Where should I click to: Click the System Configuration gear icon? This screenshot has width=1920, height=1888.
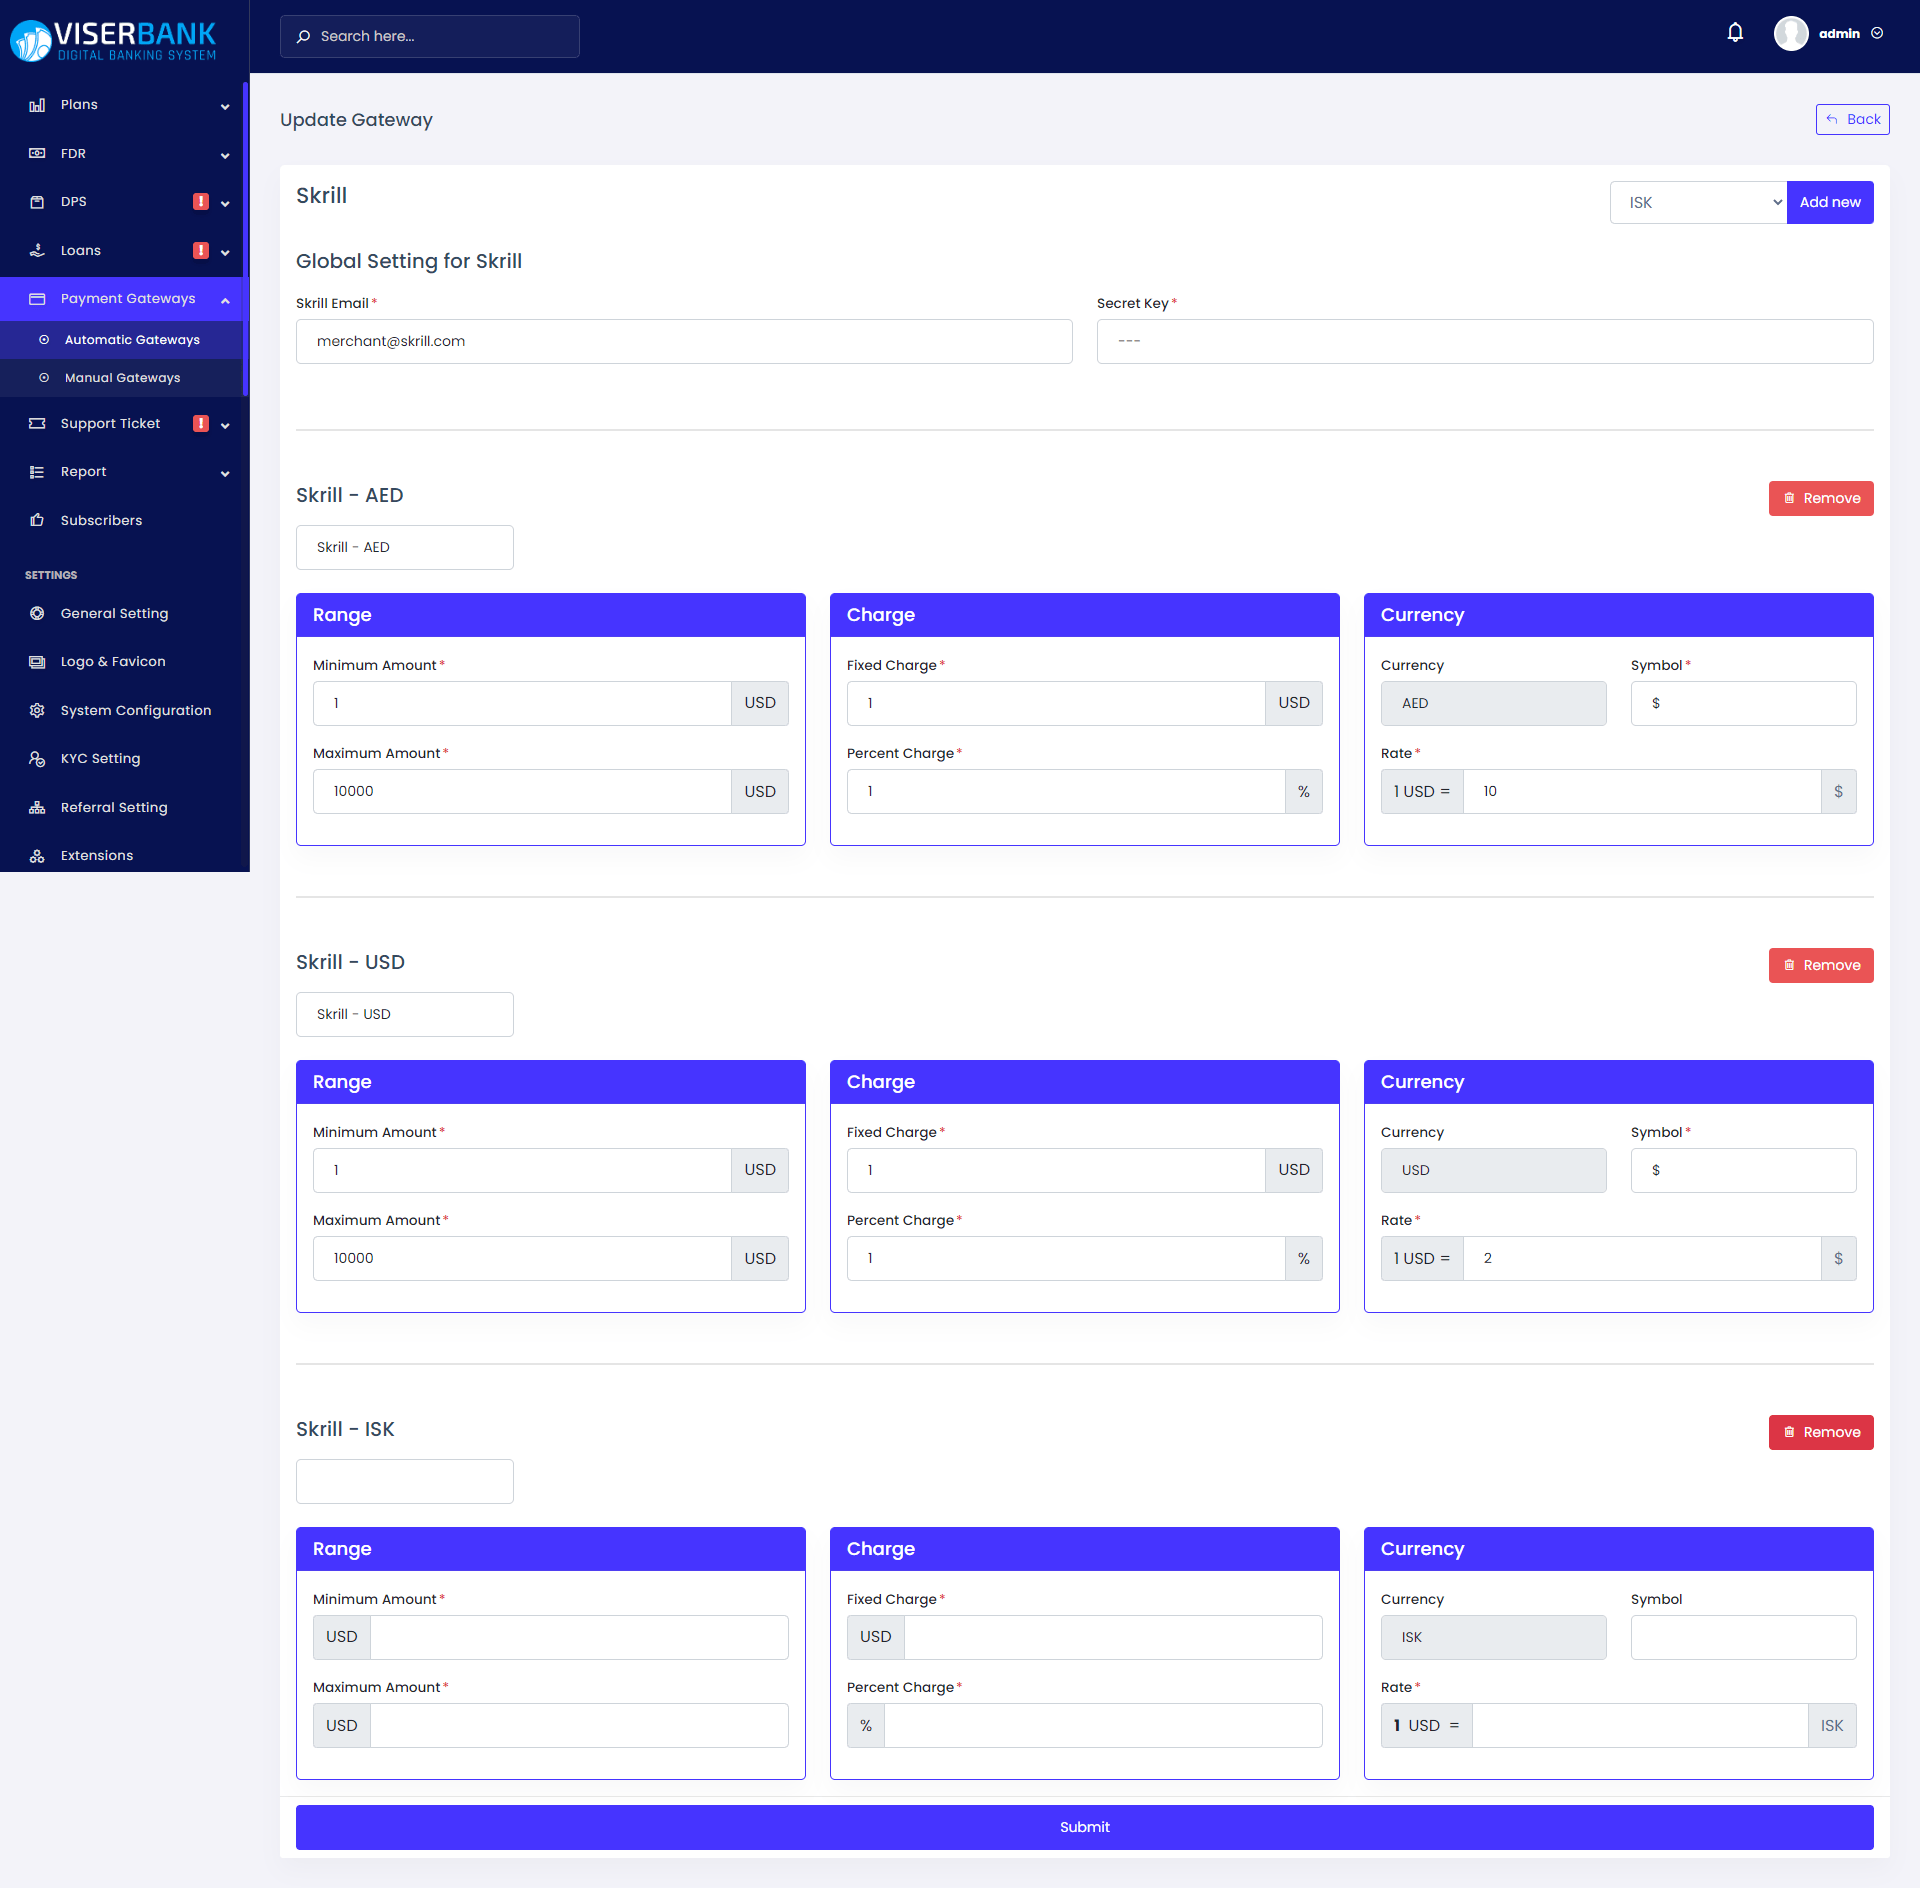[37, 710]
